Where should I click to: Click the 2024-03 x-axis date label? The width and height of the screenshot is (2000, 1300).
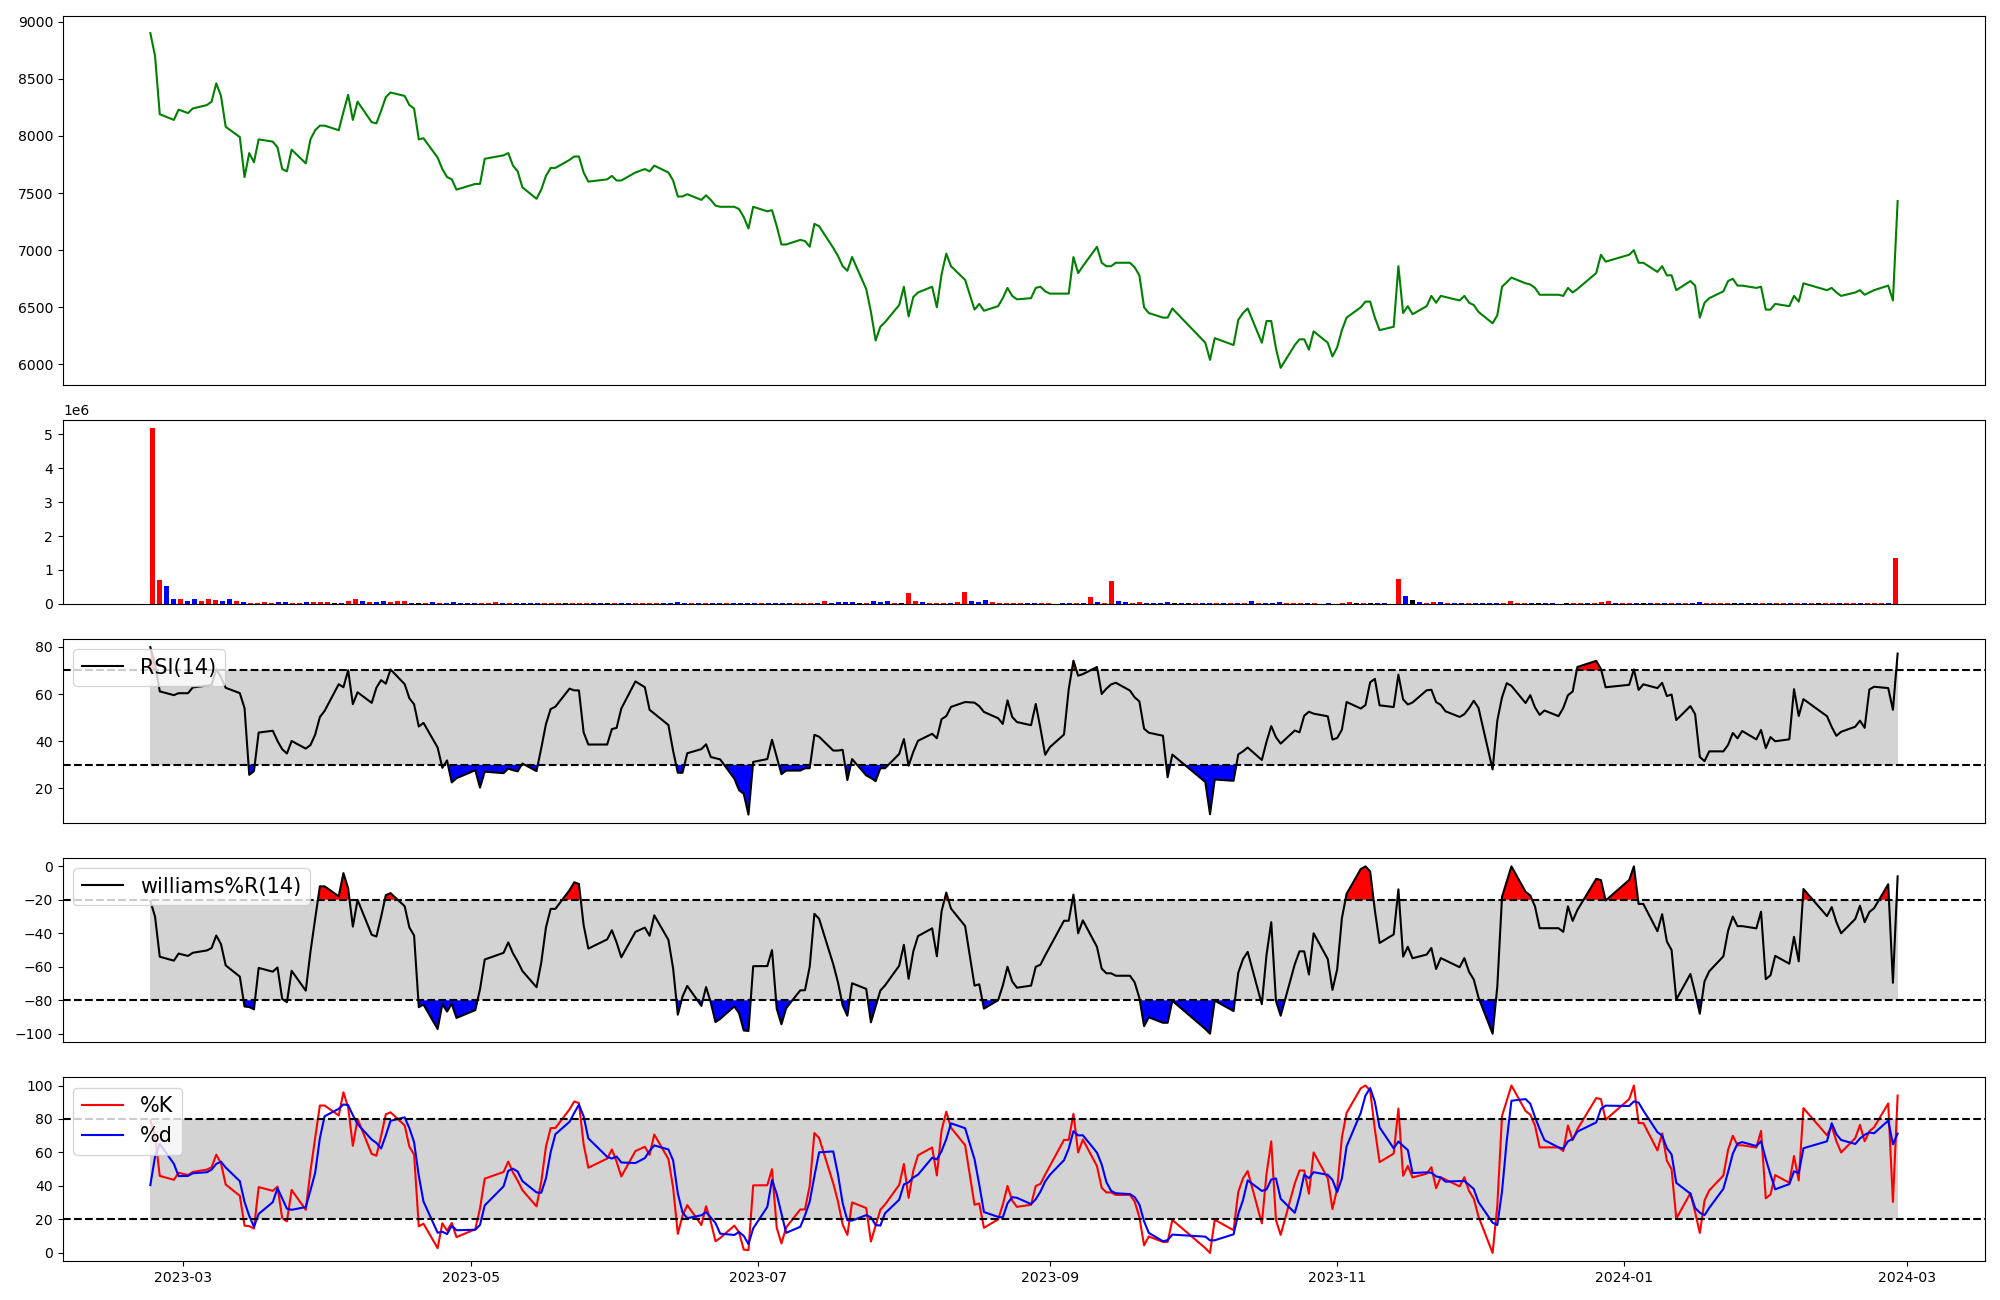[x=1909, y=1277]
